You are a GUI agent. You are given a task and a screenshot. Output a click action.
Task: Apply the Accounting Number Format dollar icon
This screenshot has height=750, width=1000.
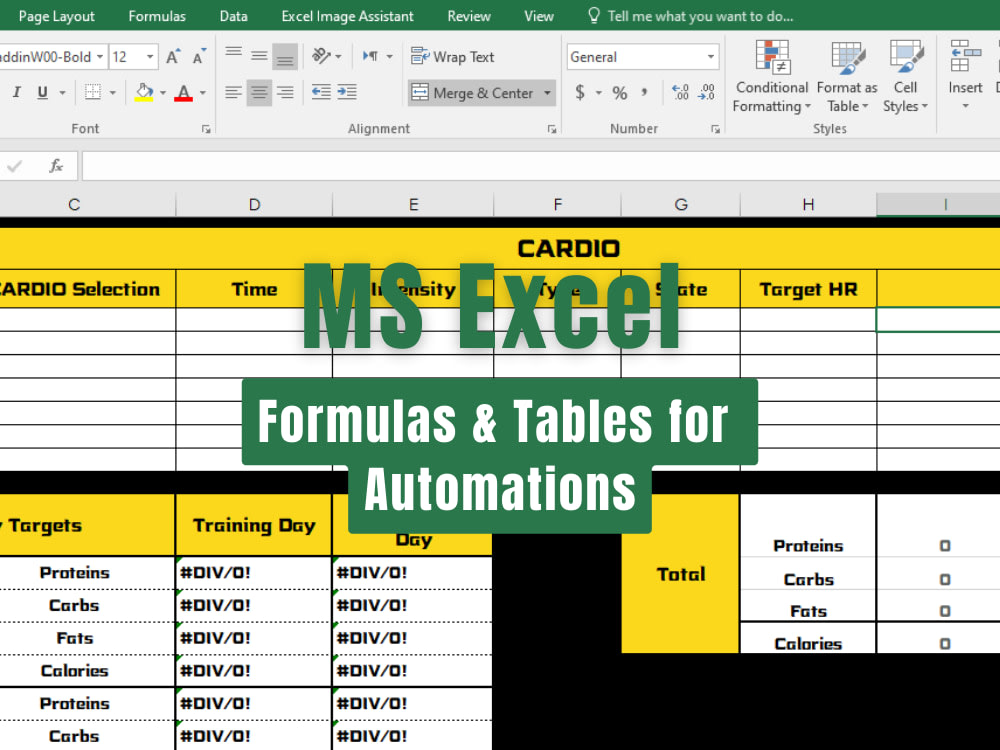click(x=583, y=91)
